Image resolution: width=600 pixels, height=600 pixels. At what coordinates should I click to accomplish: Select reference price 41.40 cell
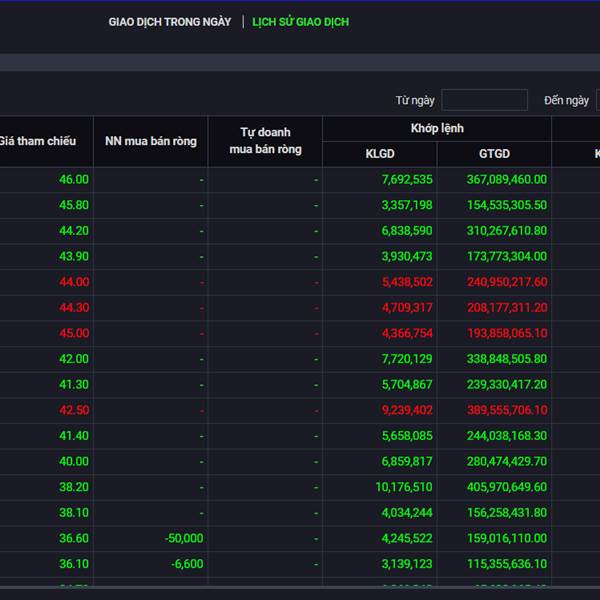tap(74, 436)
